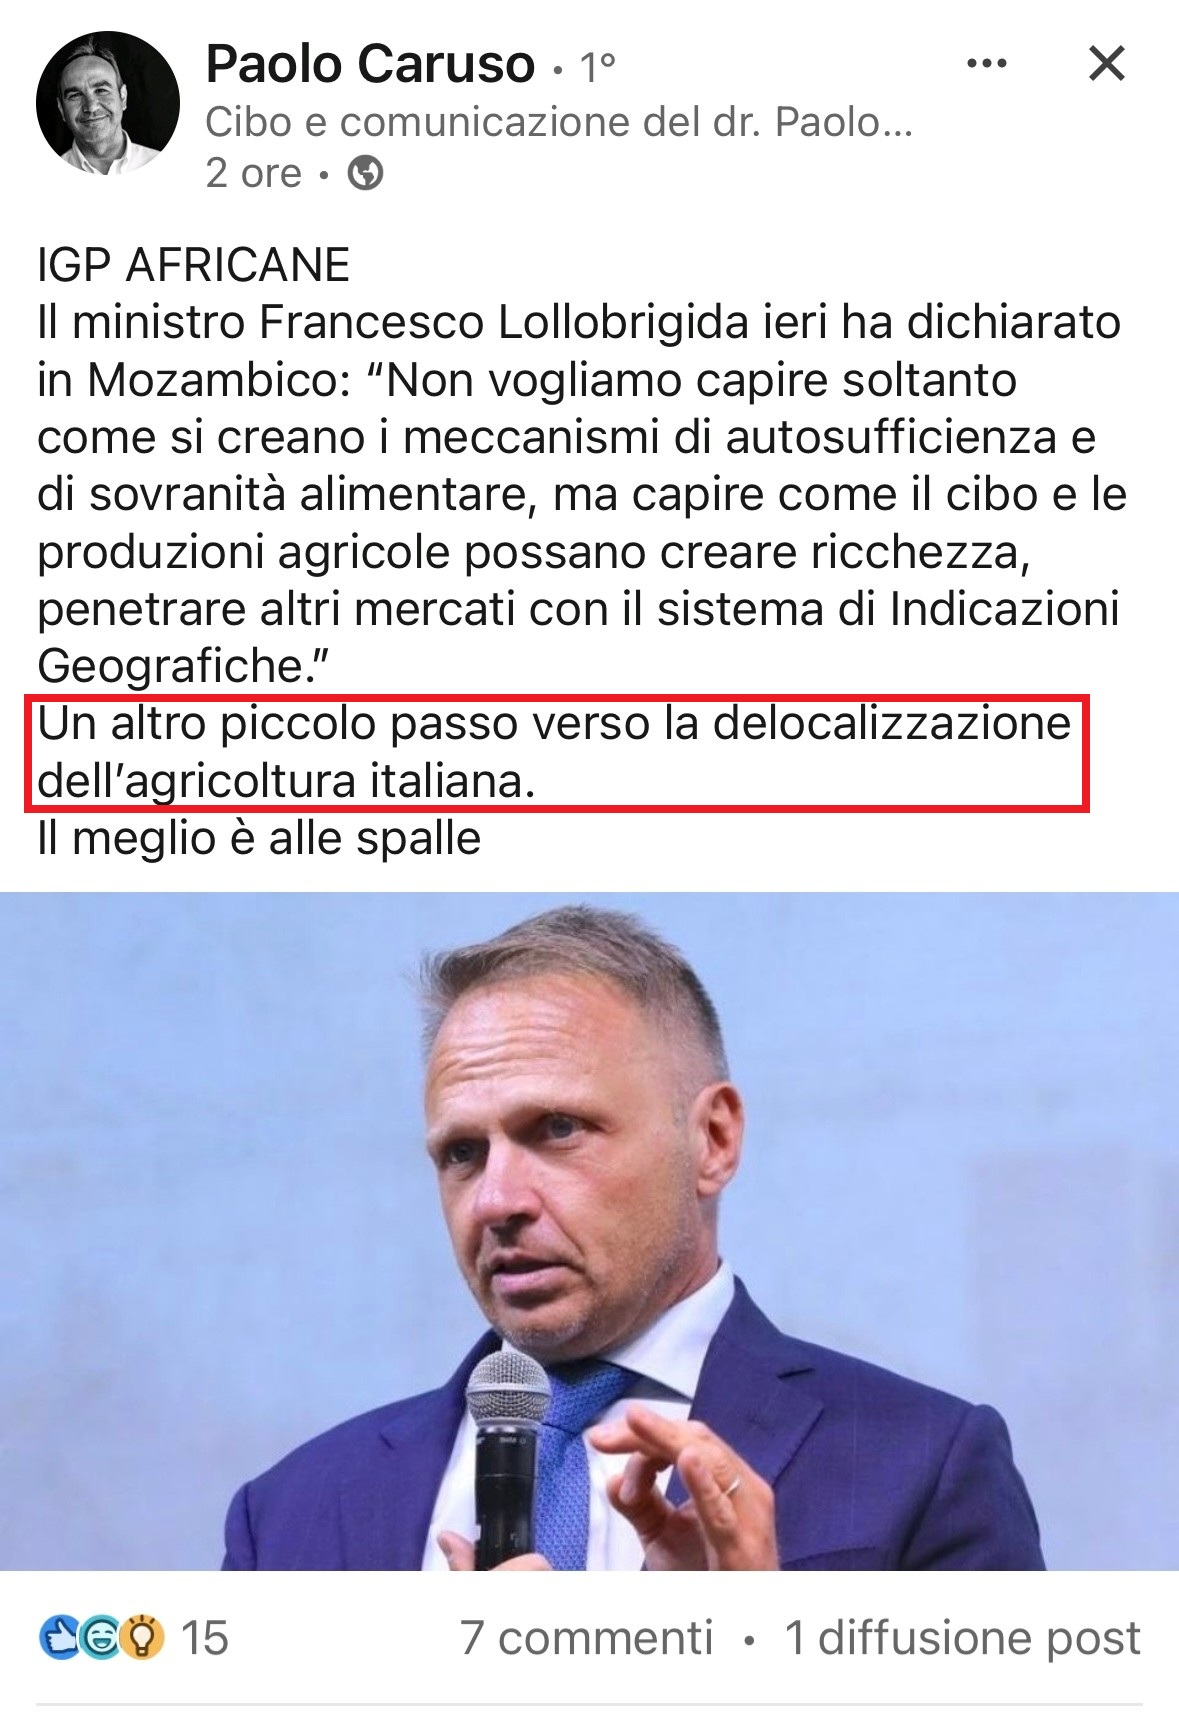This screenshot has width=1179, height=1715.
Task: Click the IGP AFRICANE heading text
Action: (193, 265)
